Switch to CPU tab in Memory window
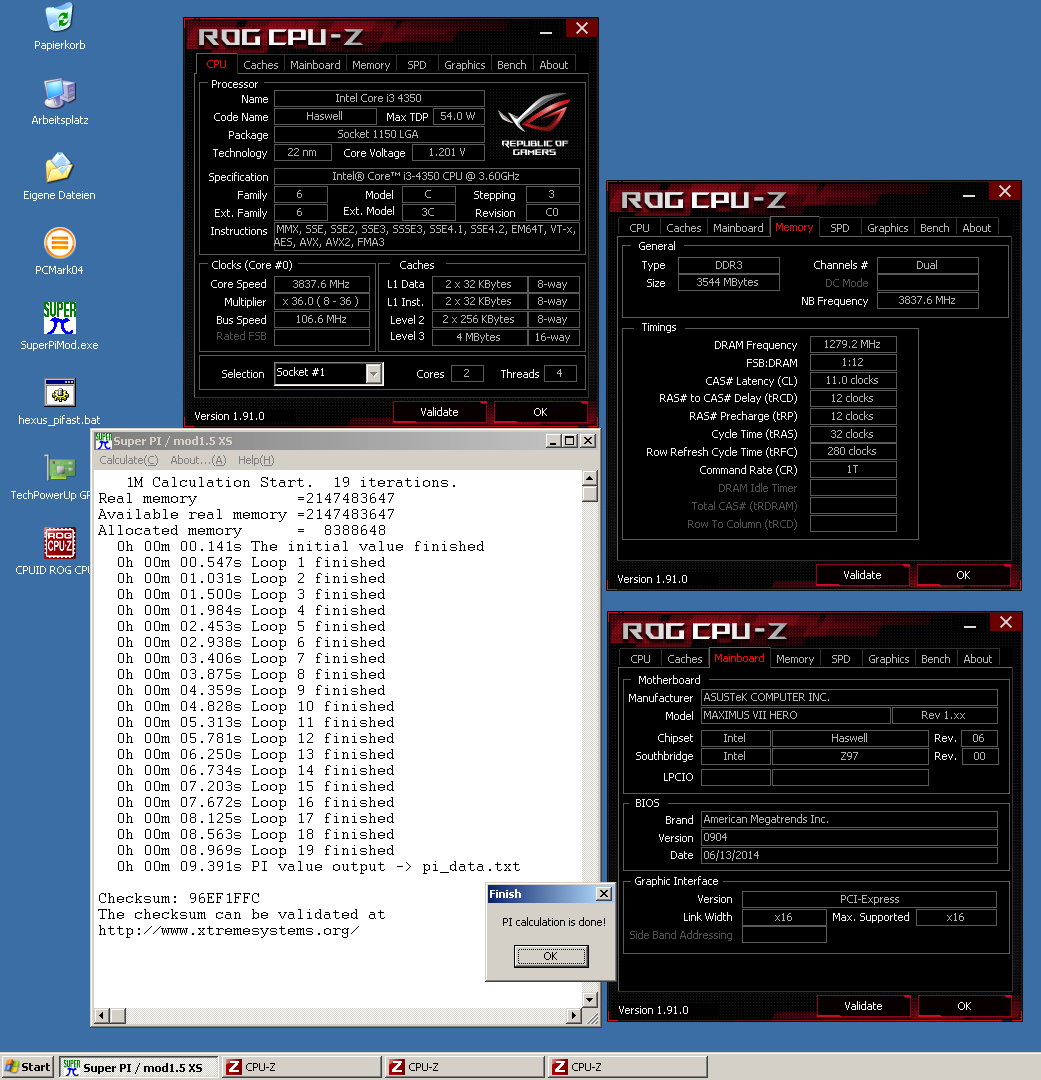This screenshot has height=1080, width=1041. (639, 228)
